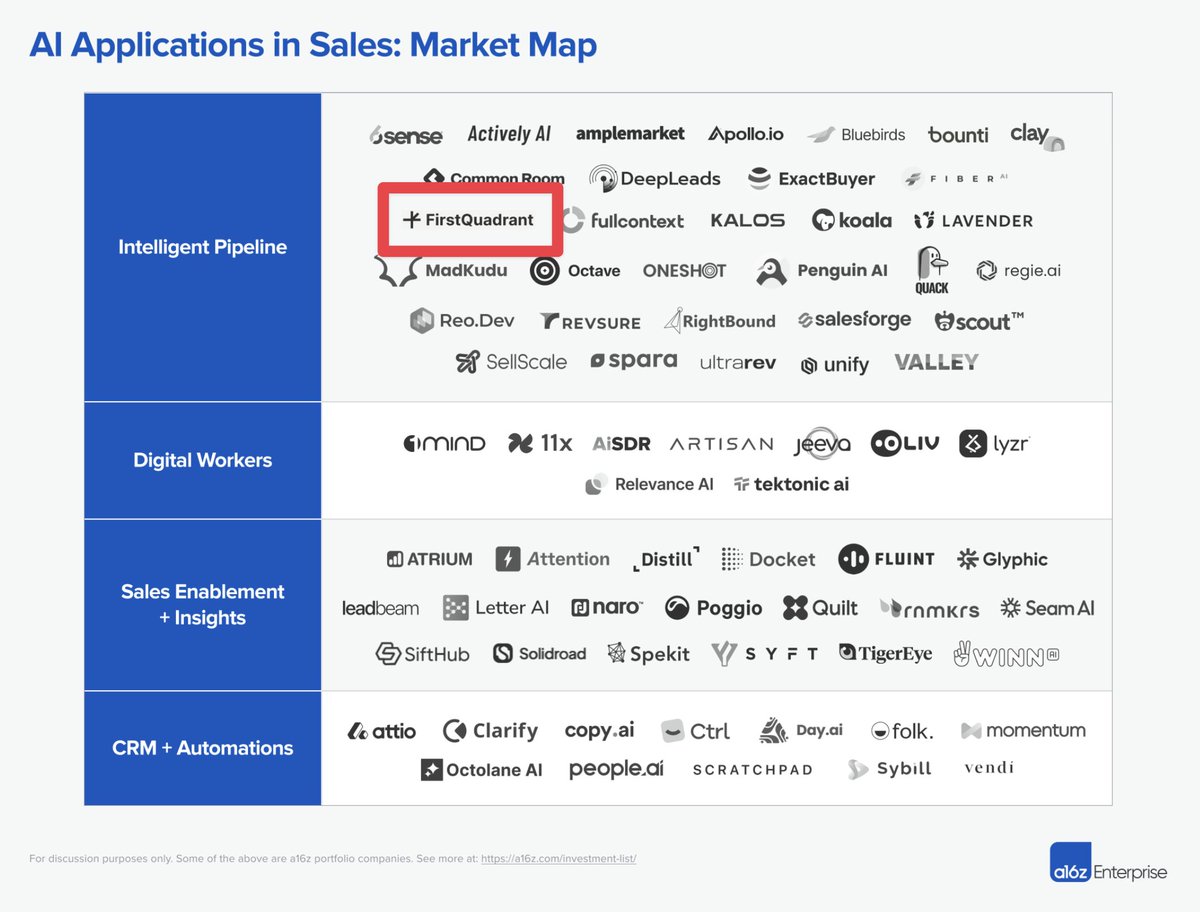Select the regie.ai logo
1200x912 pixels.
click(1019, 270)
